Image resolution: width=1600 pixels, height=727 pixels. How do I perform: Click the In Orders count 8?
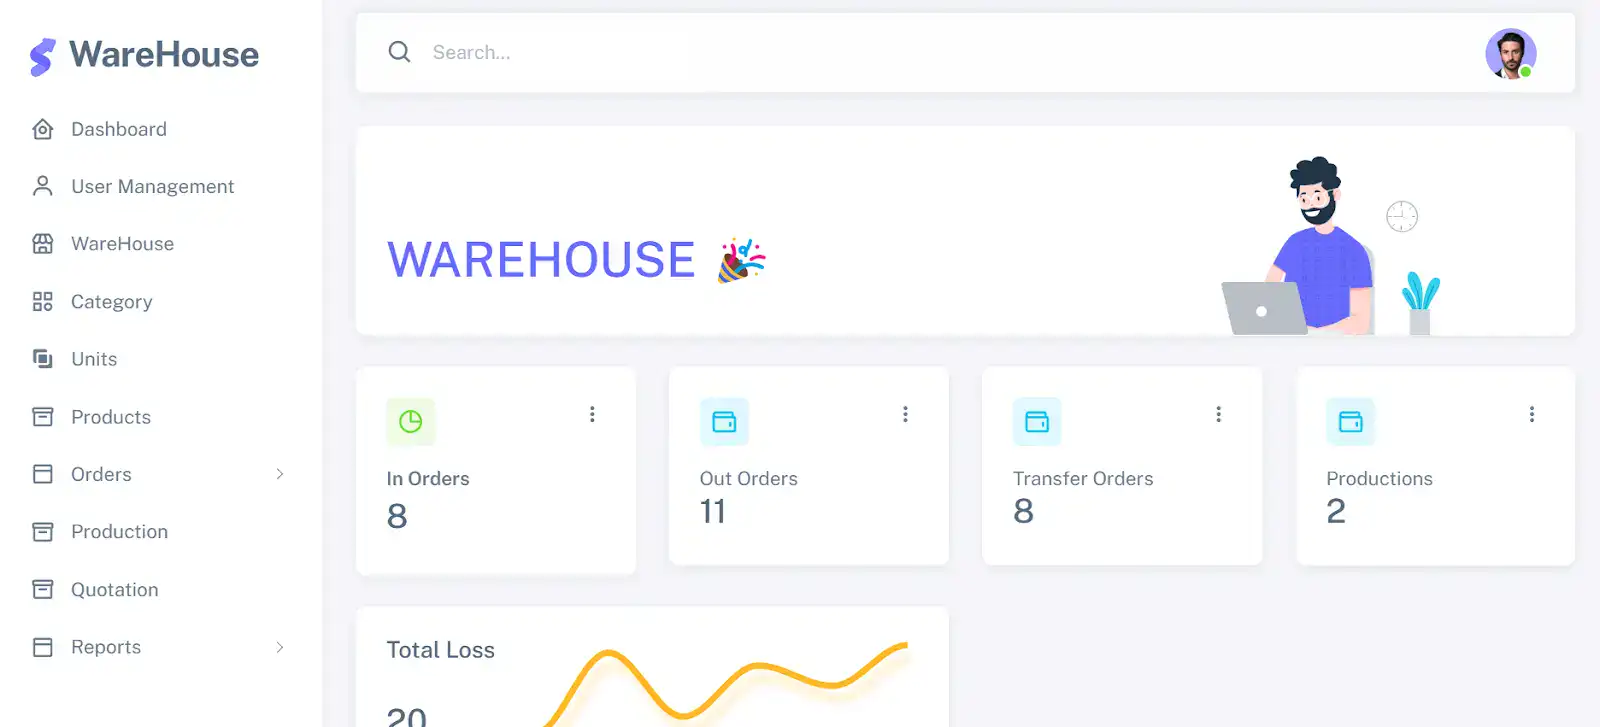pyautogui.click(x=397, y=516)
